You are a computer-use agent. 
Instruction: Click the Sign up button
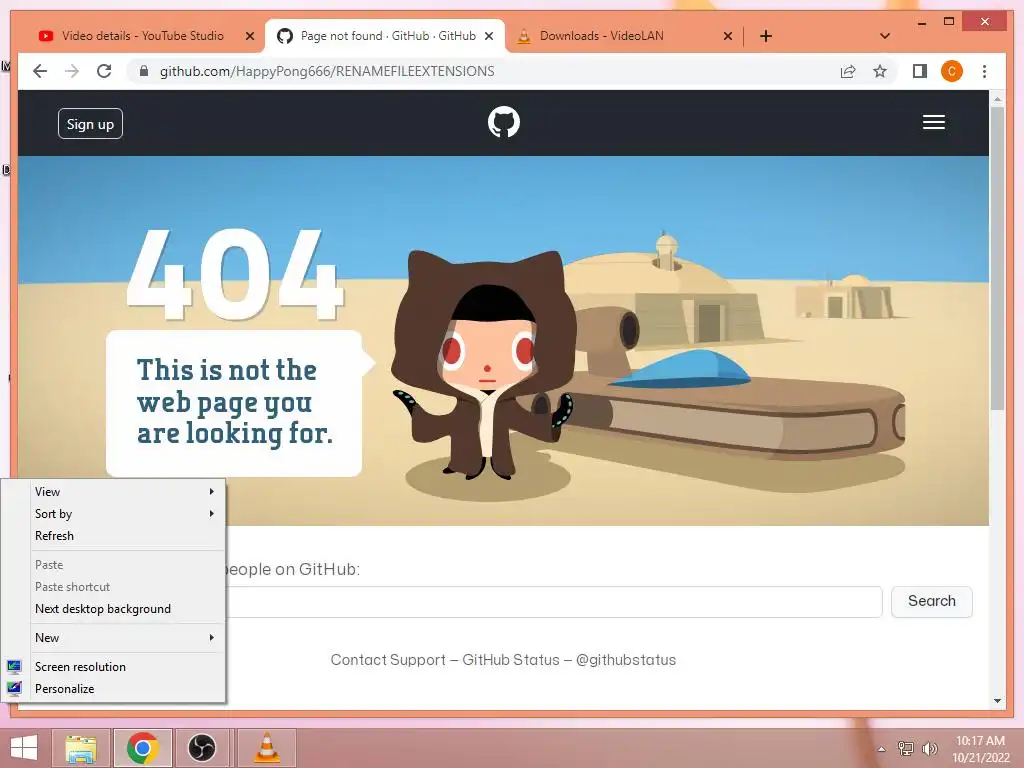click(x=90, y=123)
